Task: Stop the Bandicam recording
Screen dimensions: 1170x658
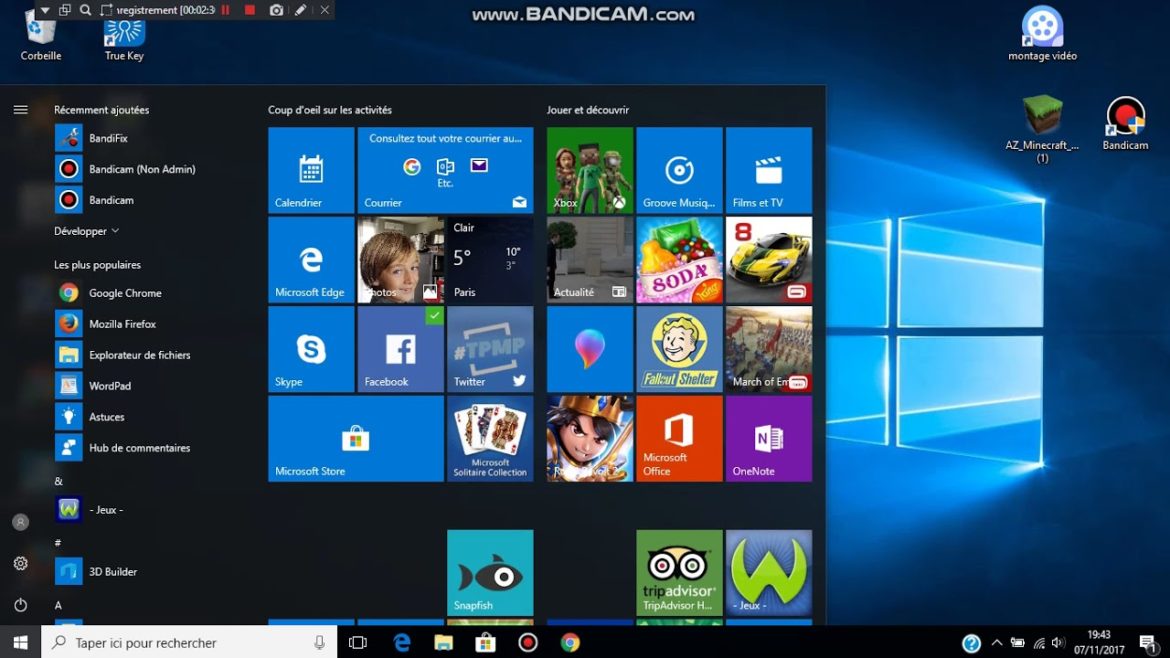Action: [x=250, y=10]
